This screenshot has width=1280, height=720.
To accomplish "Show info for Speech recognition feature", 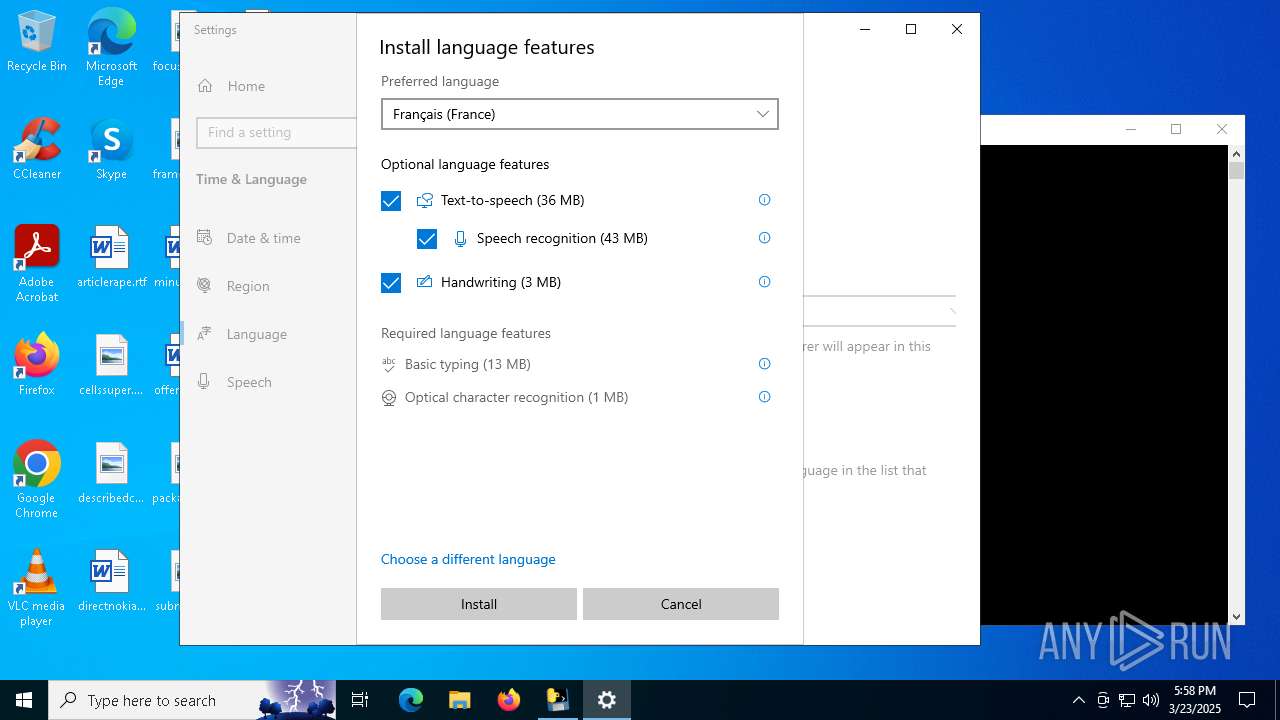I will 765,238.
